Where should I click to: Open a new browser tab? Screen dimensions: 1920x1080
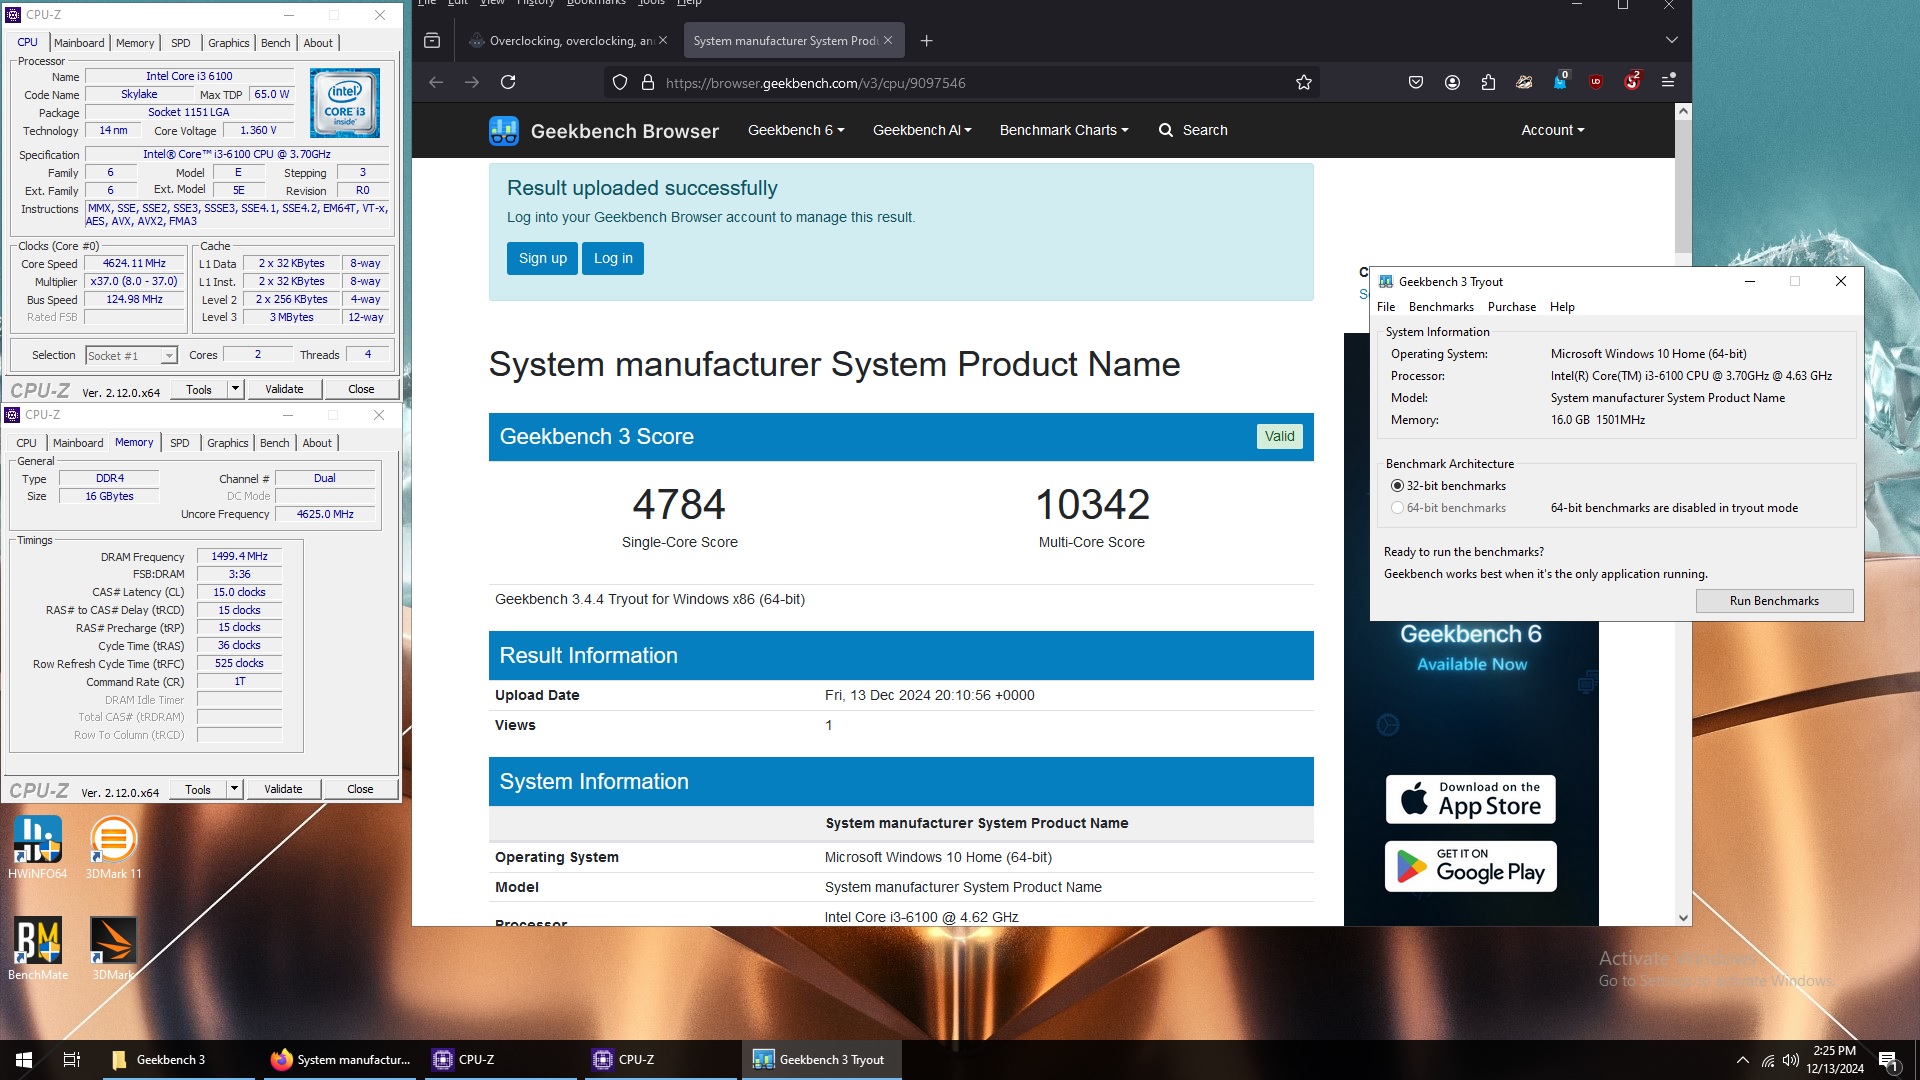926,41
